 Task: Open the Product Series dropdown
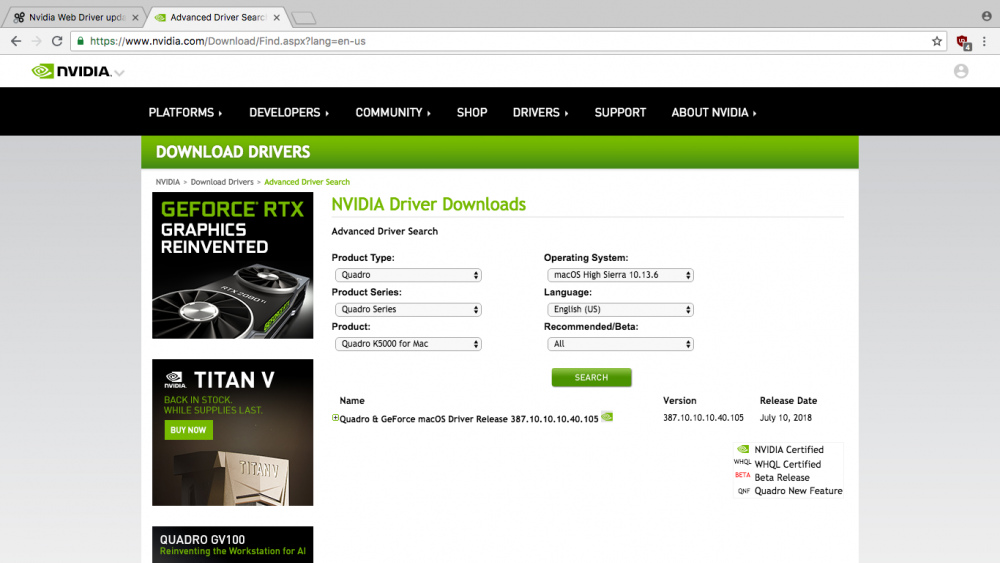click(408, 309)
